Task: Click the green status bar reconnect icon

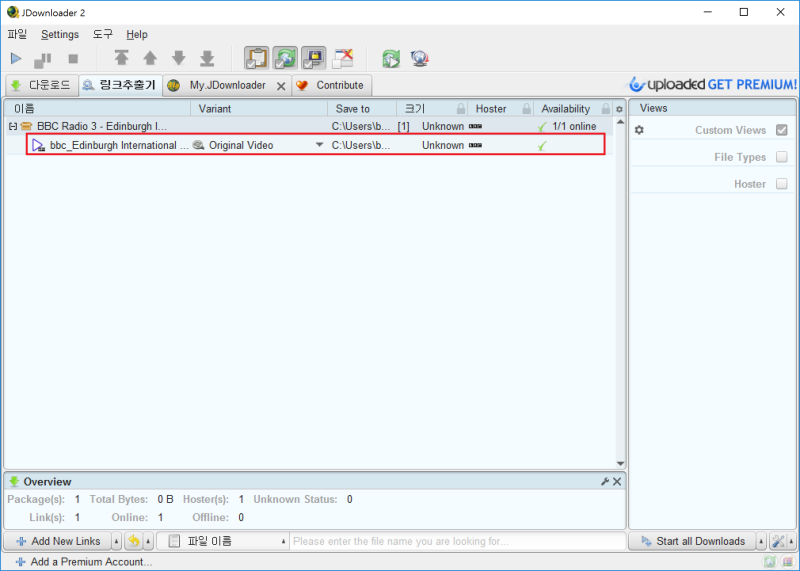Action: 769,562
